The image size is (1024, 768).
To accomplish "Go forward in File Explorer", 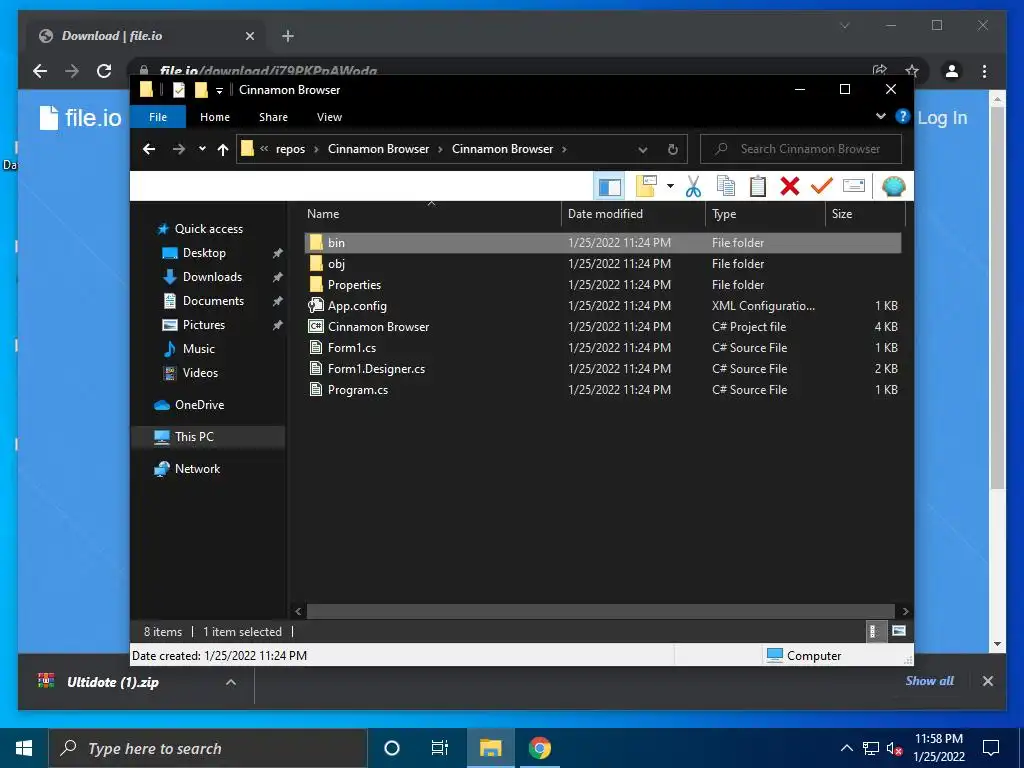I will pos(178,149).
